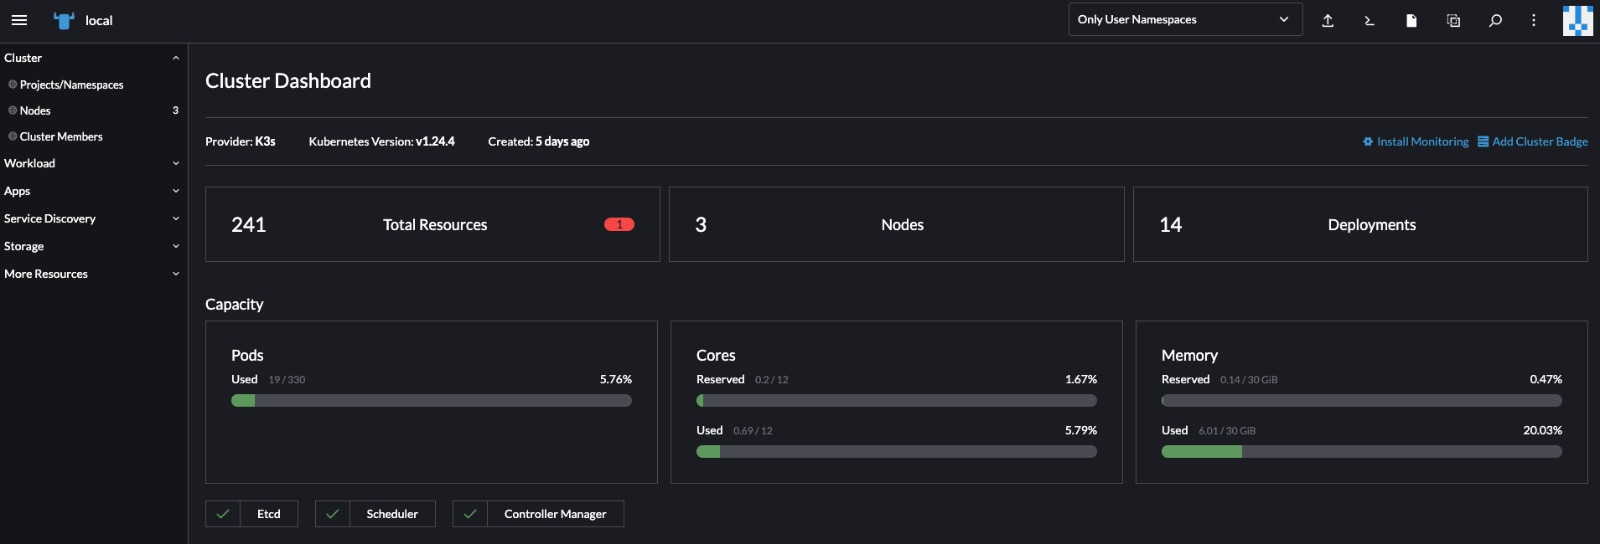This screenshot has height=544, width=1600.
Task: Open the 14 Deployments card
Action: (x=1360, y=225)
